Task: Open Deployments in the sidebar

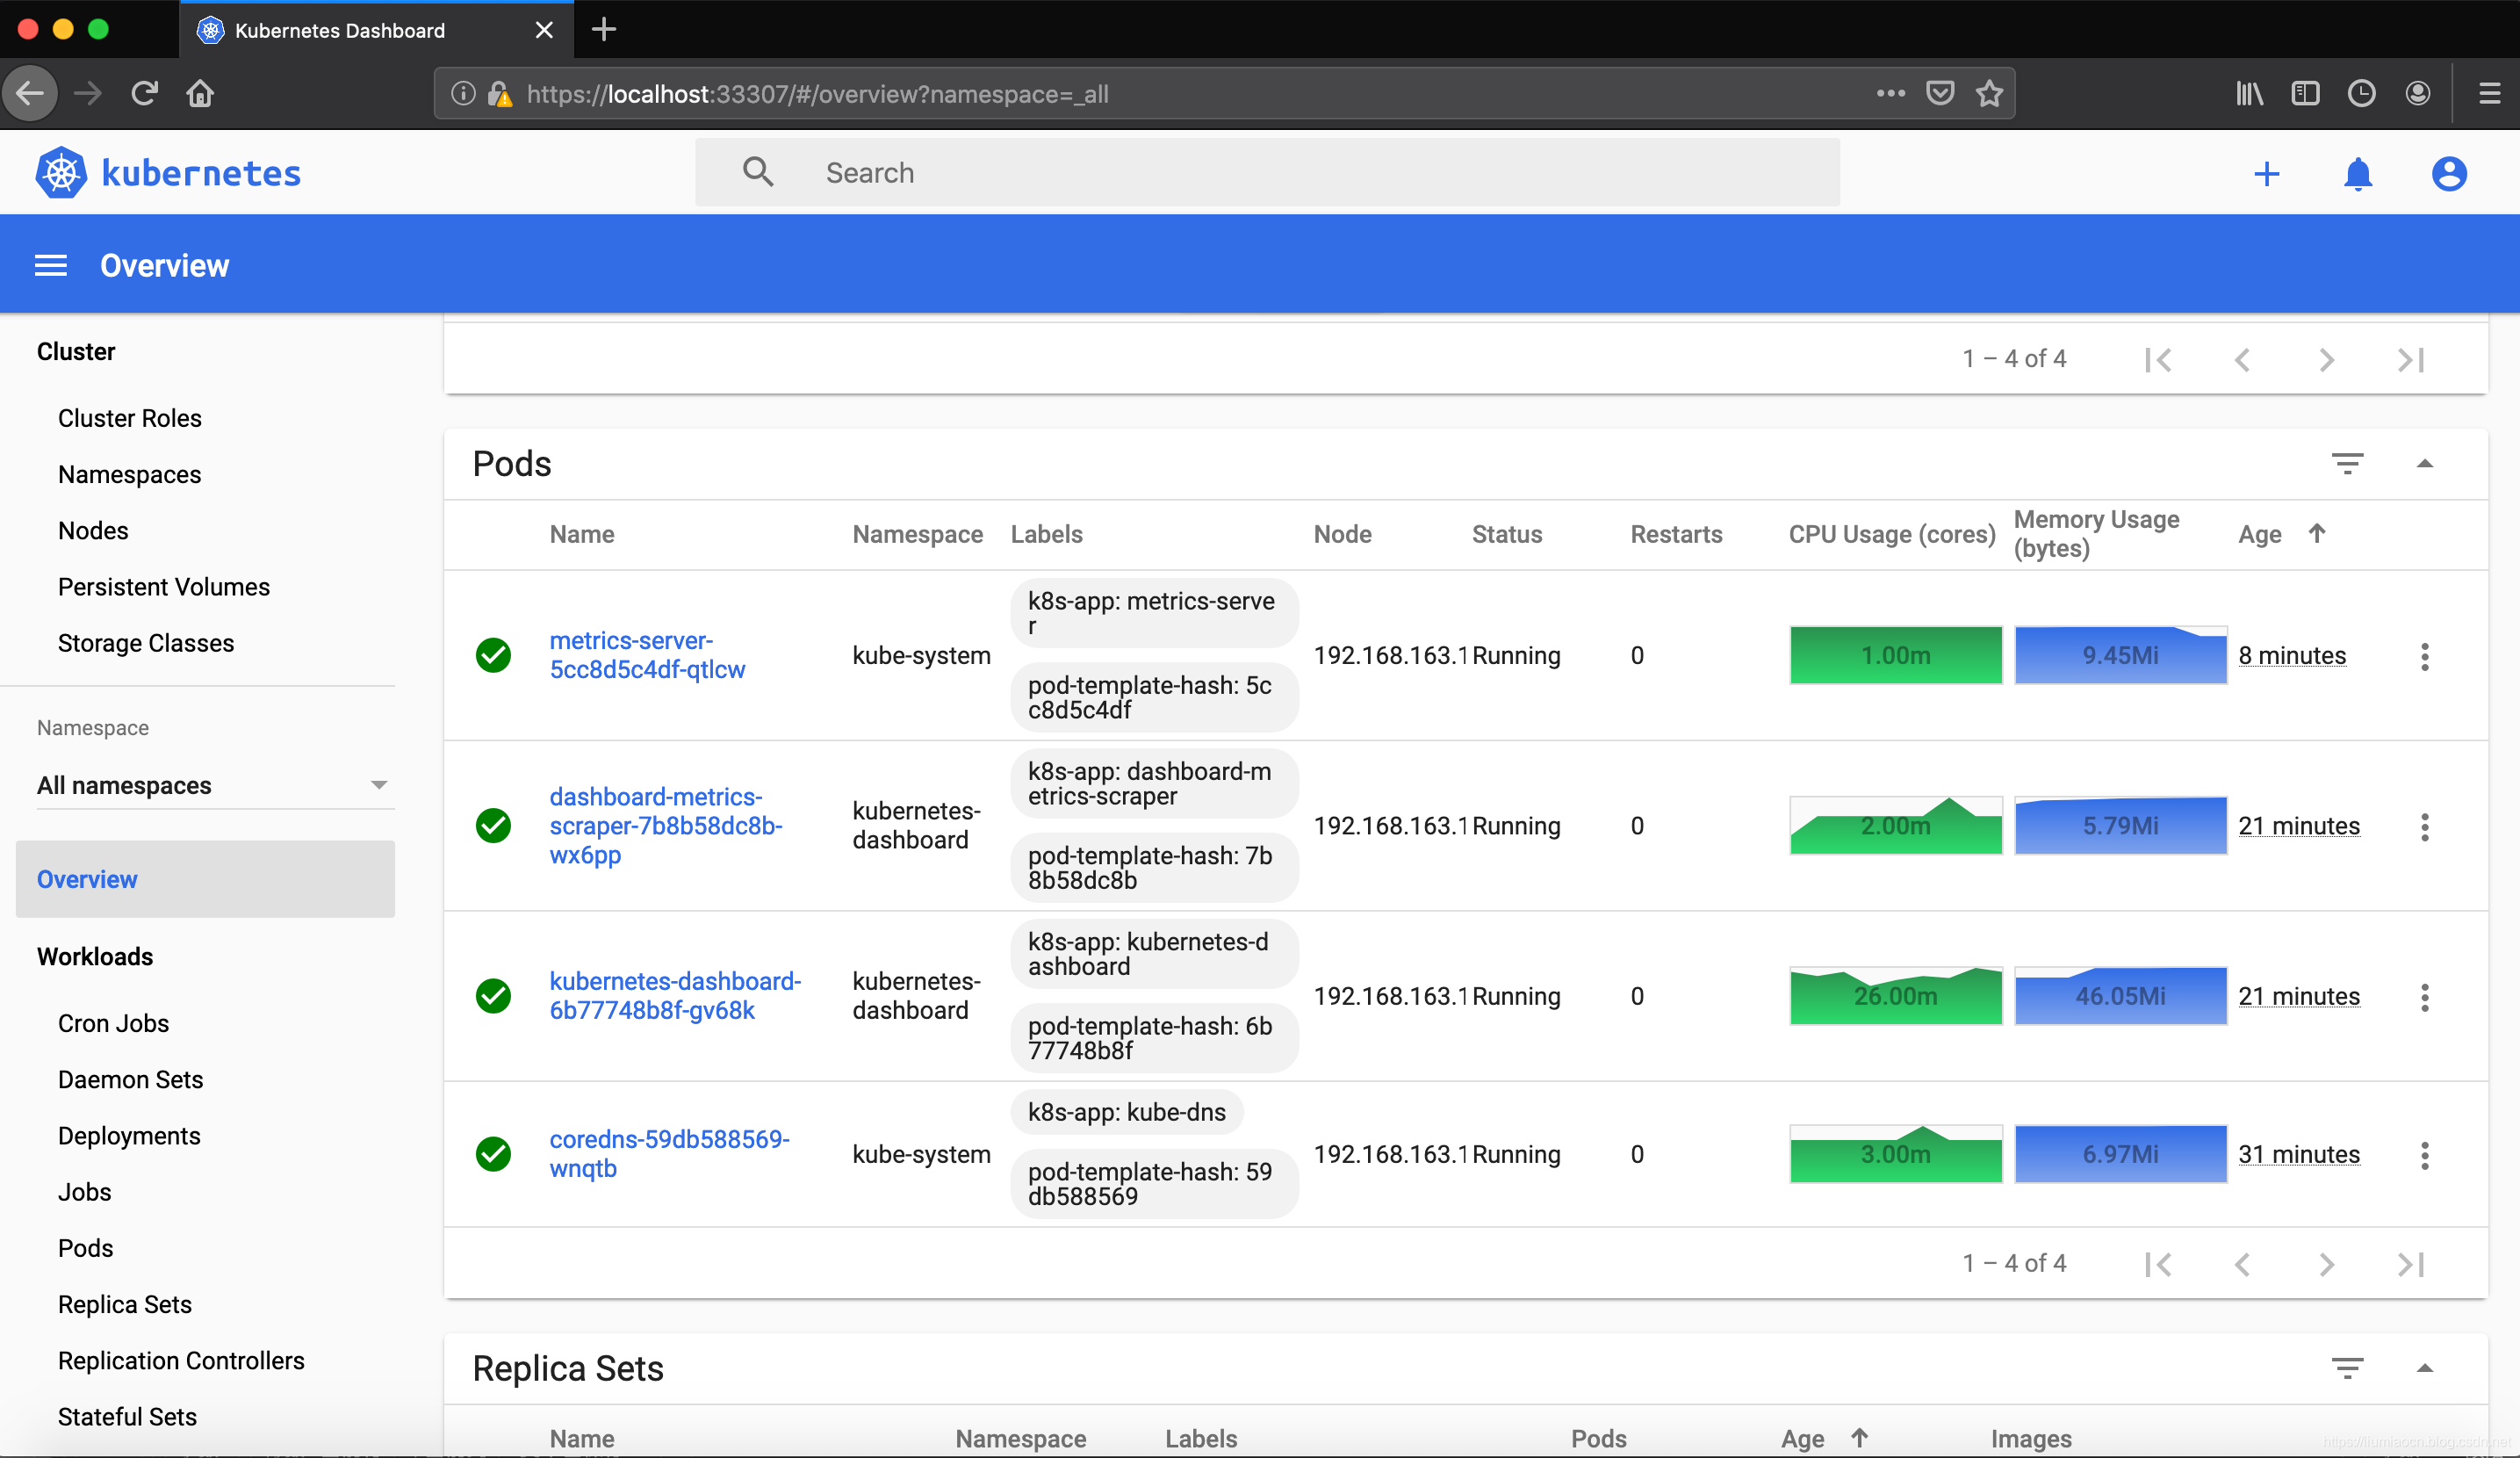Action: (x=129, y=1135)
